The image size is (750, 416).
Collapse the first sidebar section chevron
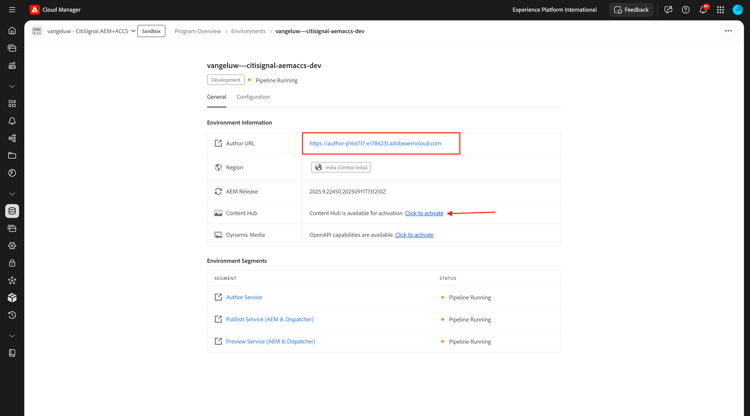click(x=12, y=86)
